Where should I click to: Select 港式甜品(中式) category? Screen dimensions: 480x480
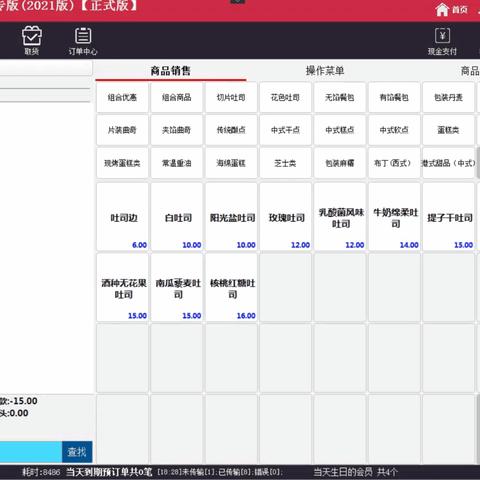click(448, 163)
